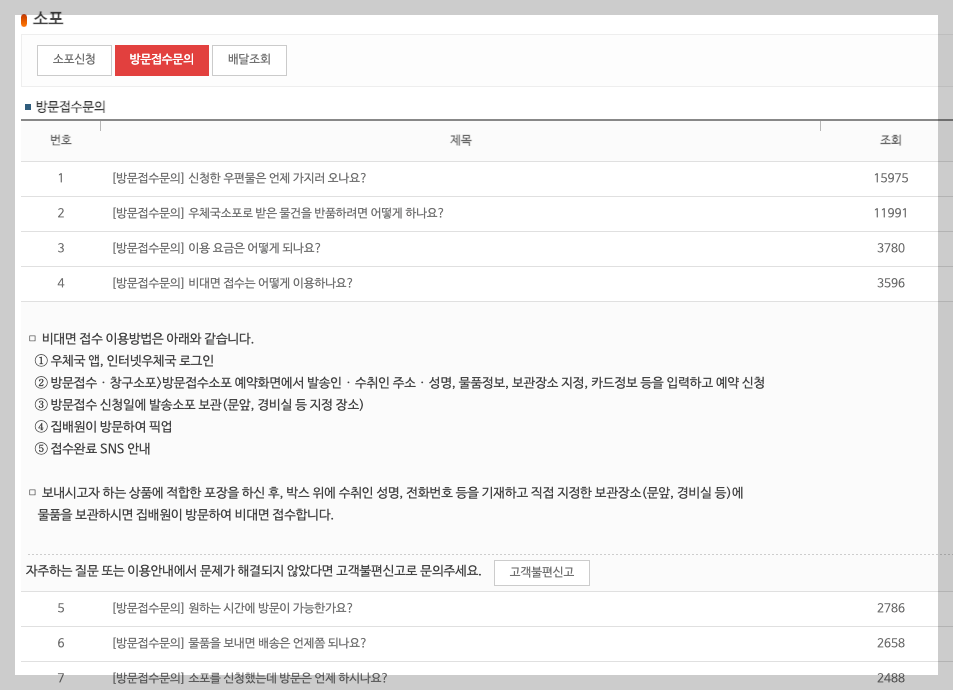Switch to the 소포신청 tab

[x=72, y=60]
